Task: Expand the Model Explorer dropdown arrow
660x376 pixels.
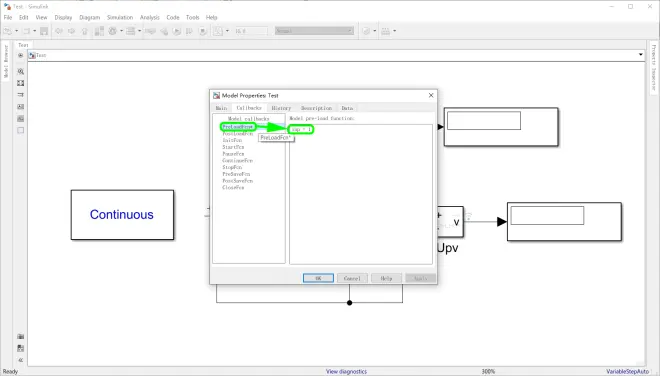Action: 139,31
